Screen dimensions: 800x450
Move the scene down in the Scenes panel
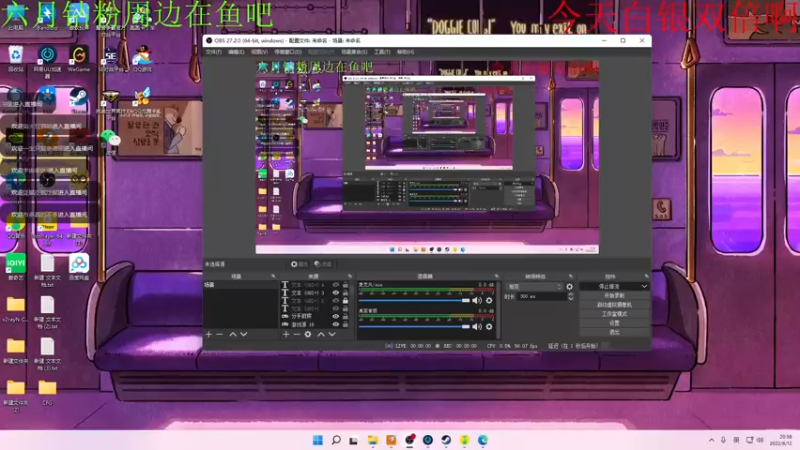[x=244, y=334]
